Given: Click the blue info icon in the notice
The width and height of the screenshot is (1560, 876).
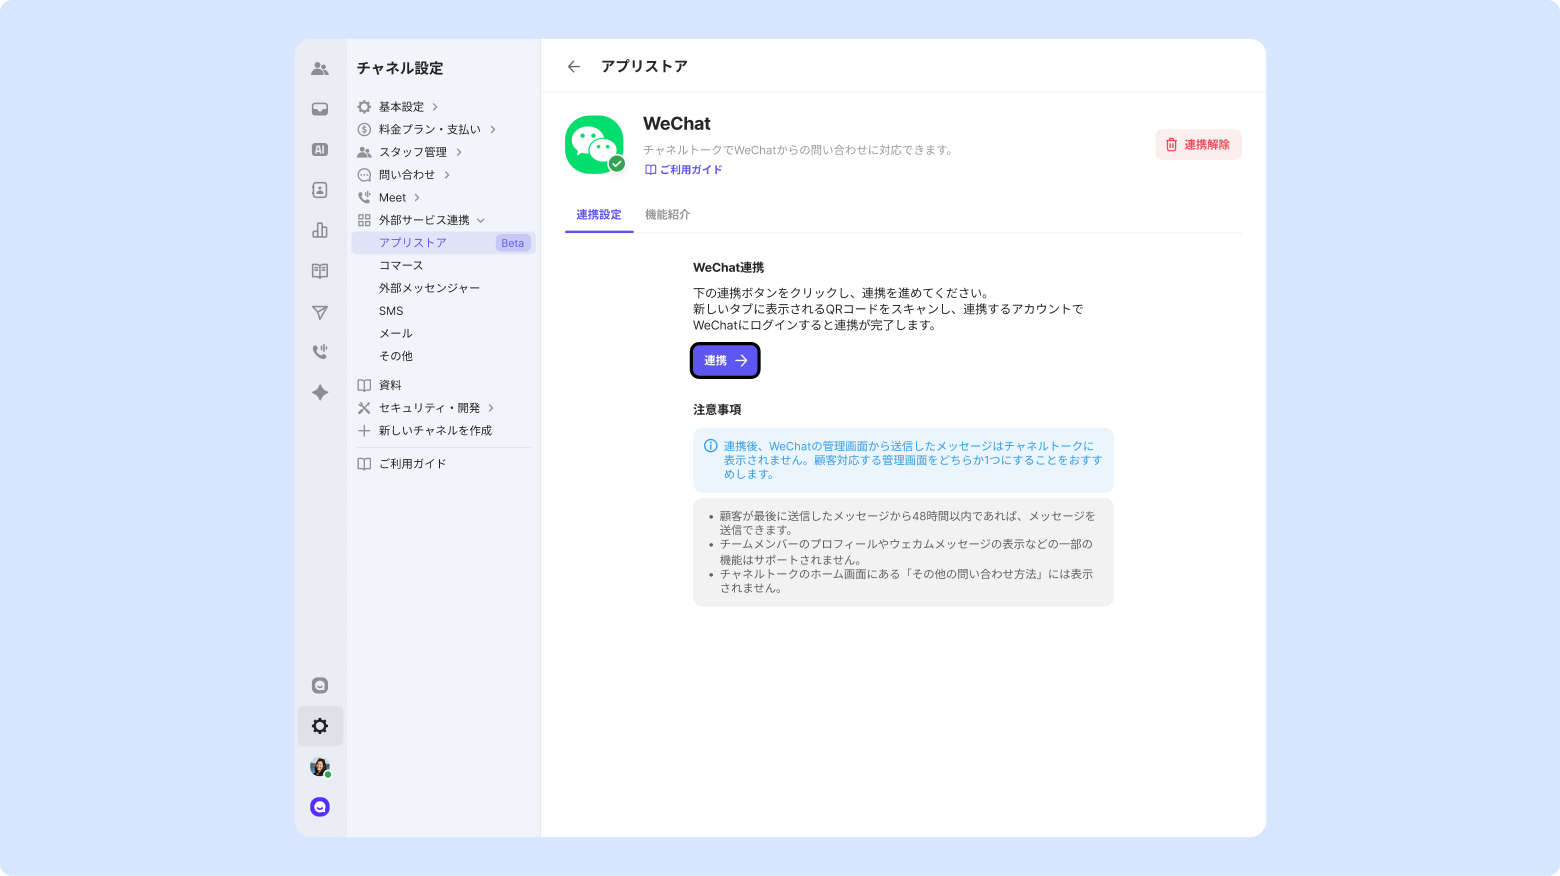Looking at the screenshot, I should (710, 446).
